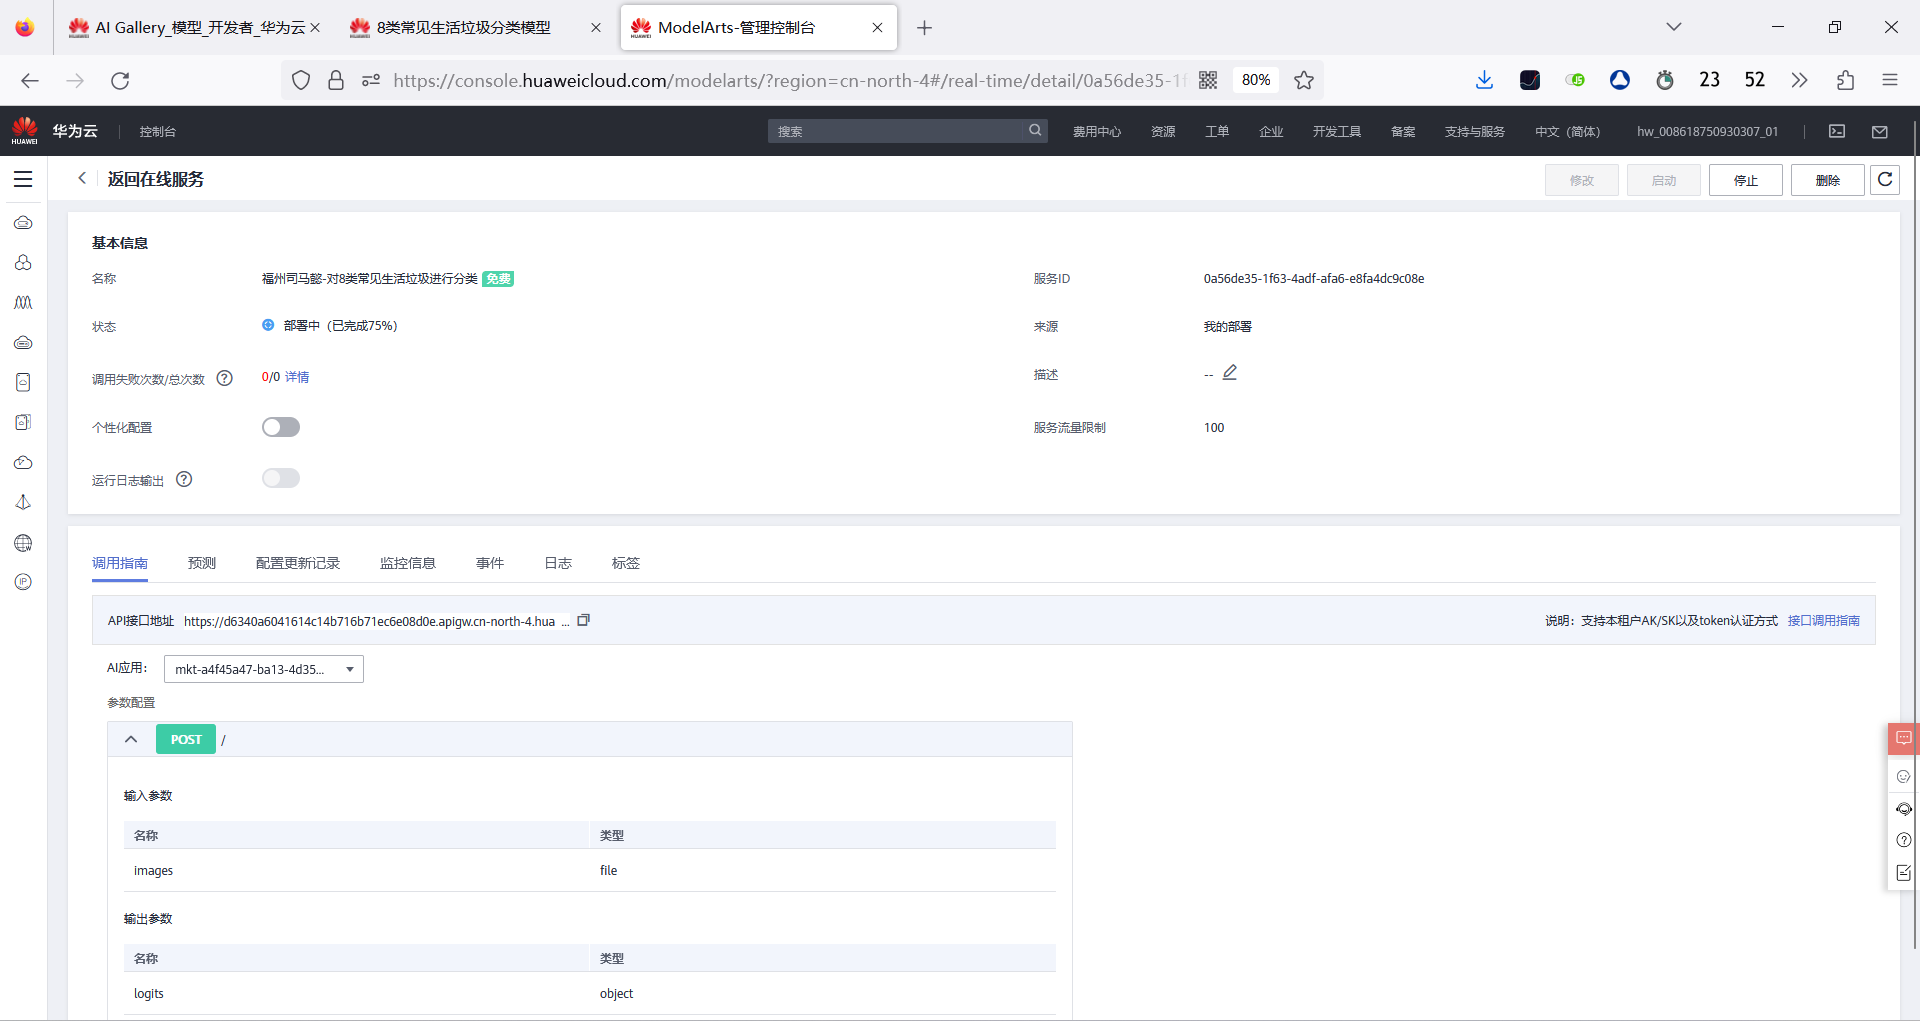This screenshot has width=1920, height=1021.
Task: Reload the page with the browser refresh button
Action: click(120, 80)
